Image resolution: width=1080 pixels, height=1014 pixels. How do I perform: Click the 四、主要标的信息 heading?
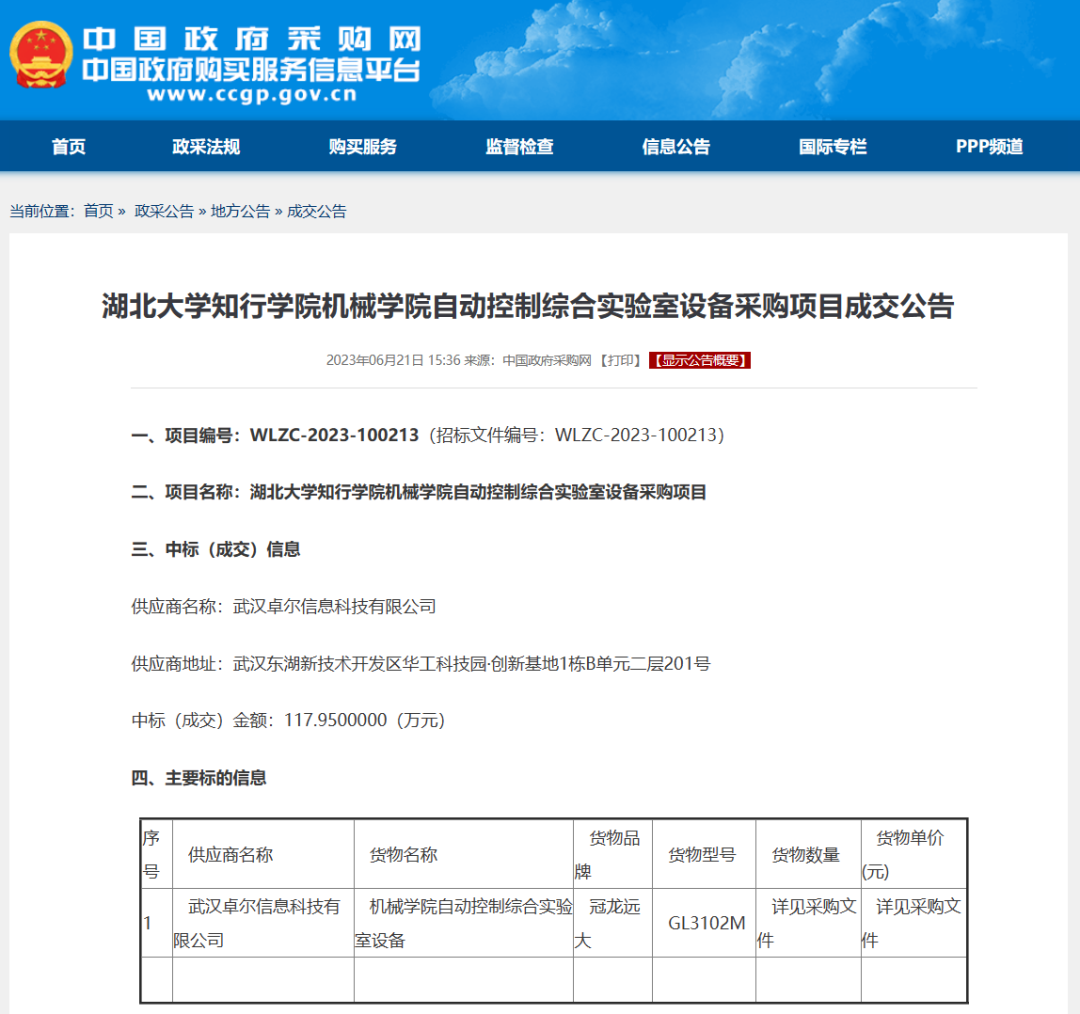199,778
